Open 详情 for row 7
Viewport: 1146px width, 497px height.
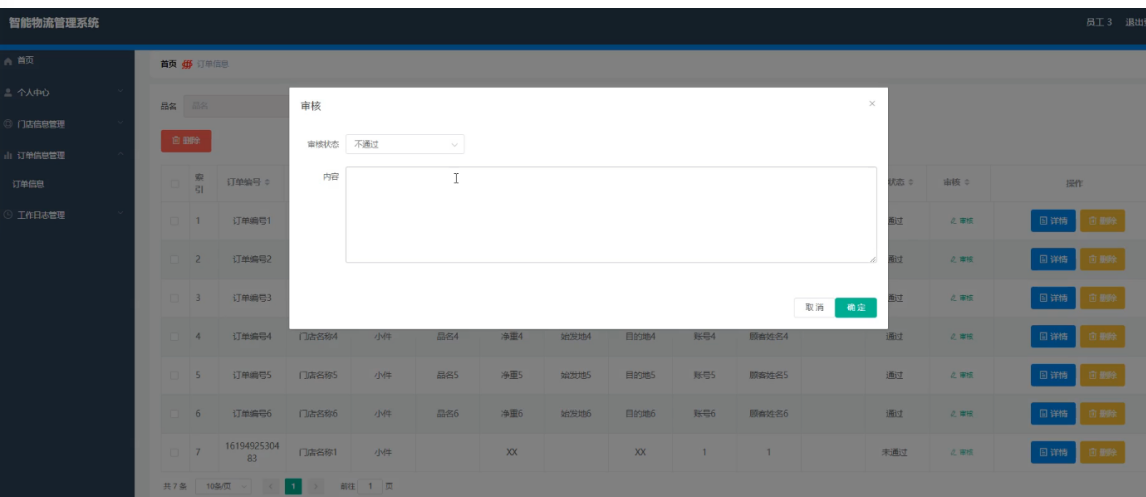[1053, 452]
